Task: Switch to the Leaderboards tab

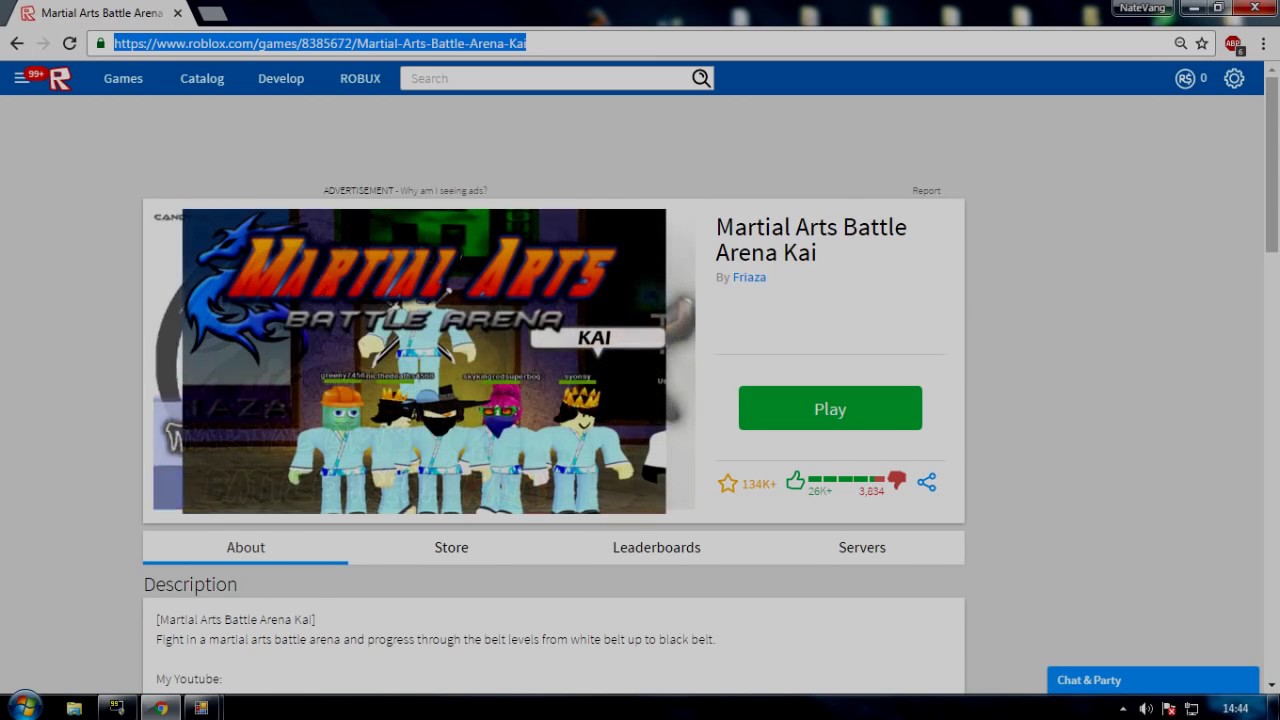Action: click(x=657, y=547)
